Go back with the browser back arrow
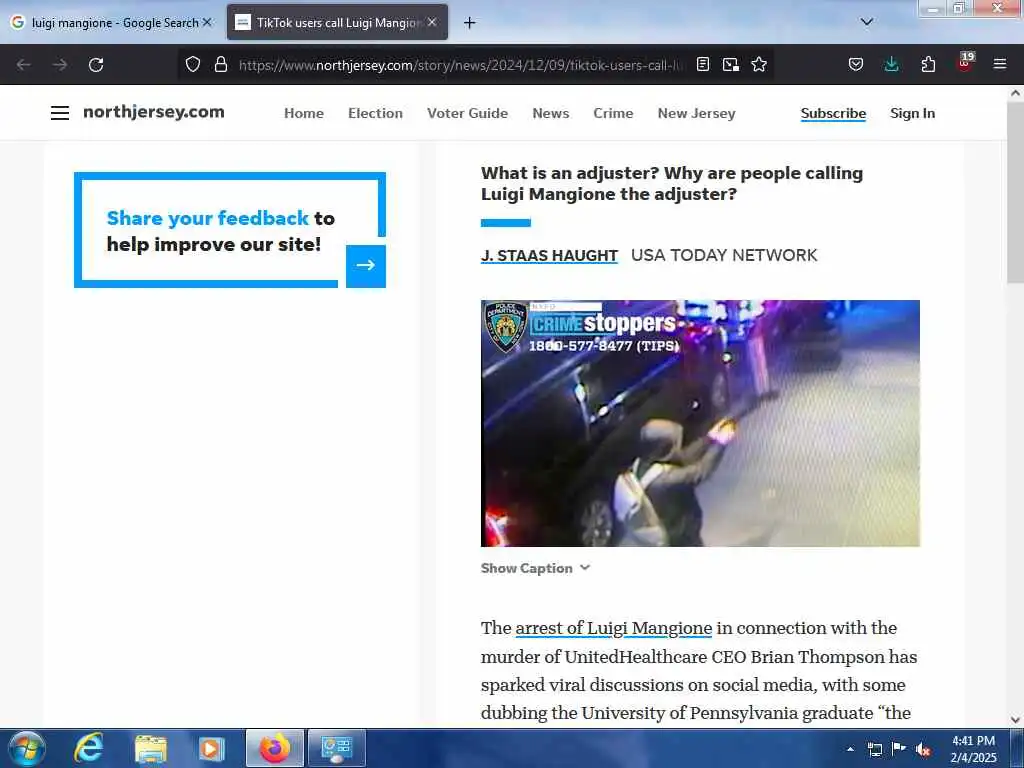 point(24,65)
